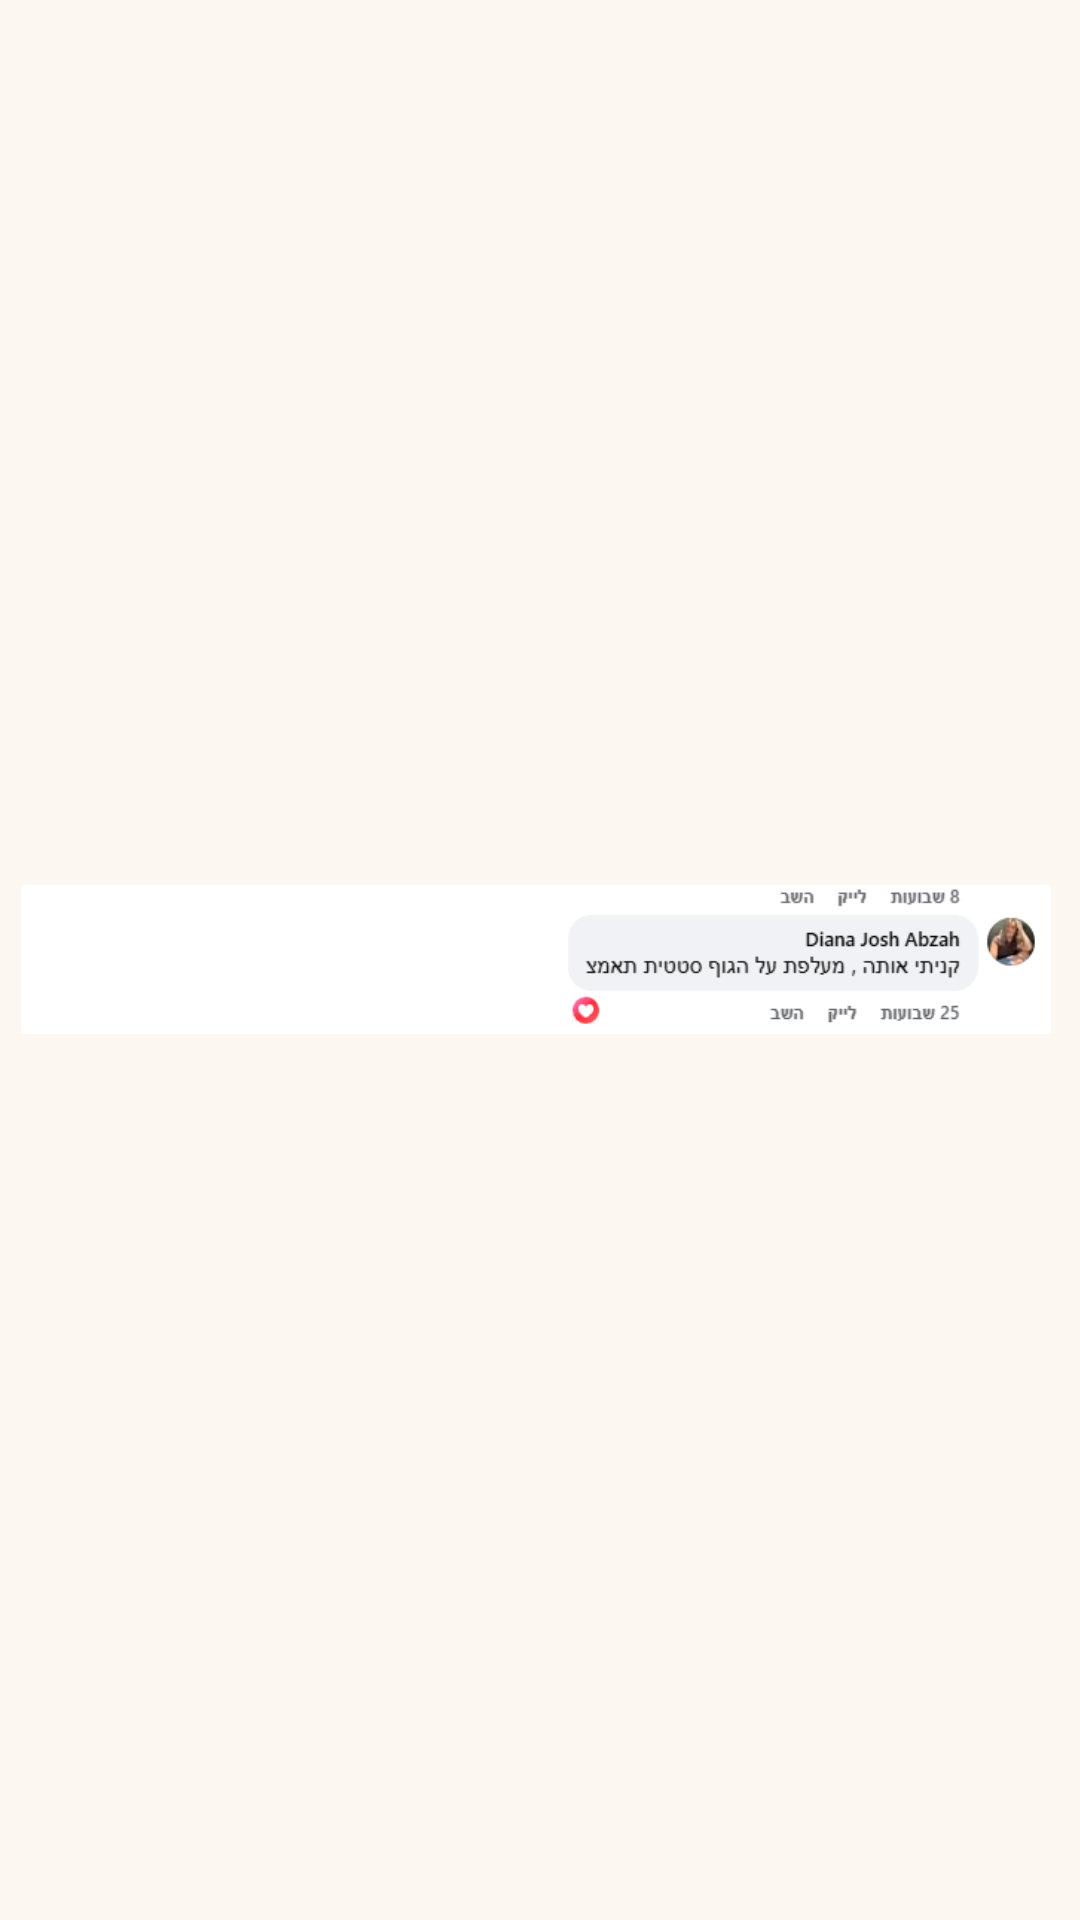Click the beige background above the comments
The width and height of the screenshot is (1080, 1920).
[540, 440]
